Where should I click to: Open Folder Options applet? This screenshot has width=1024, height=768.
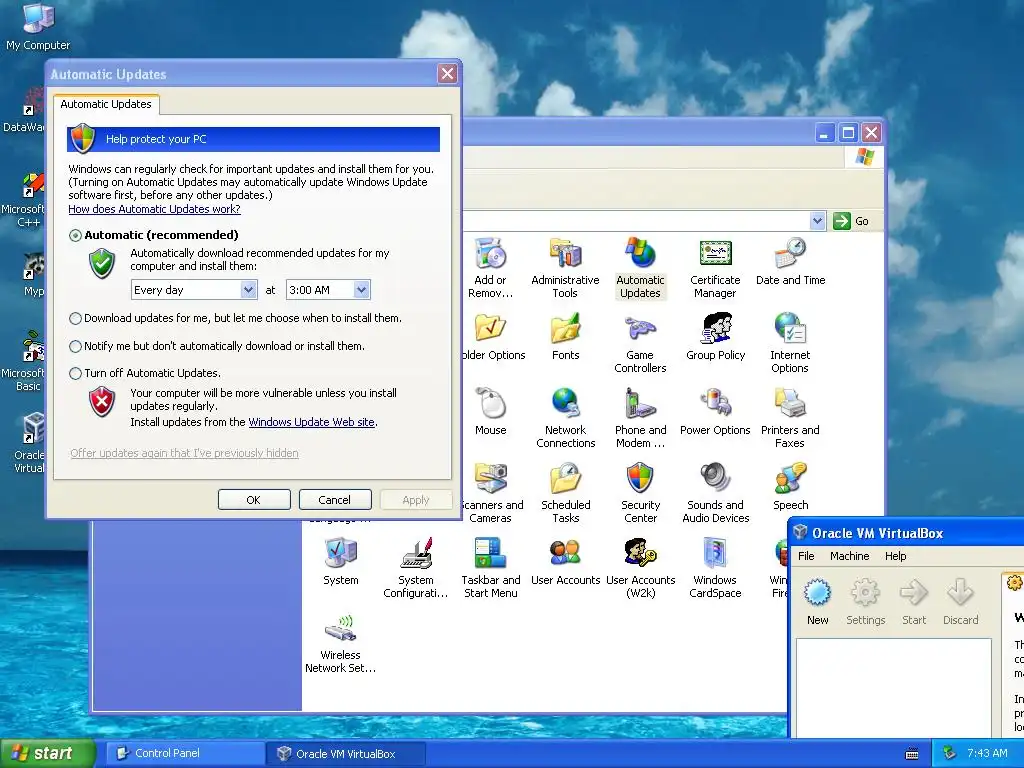(x=493, y=337)
